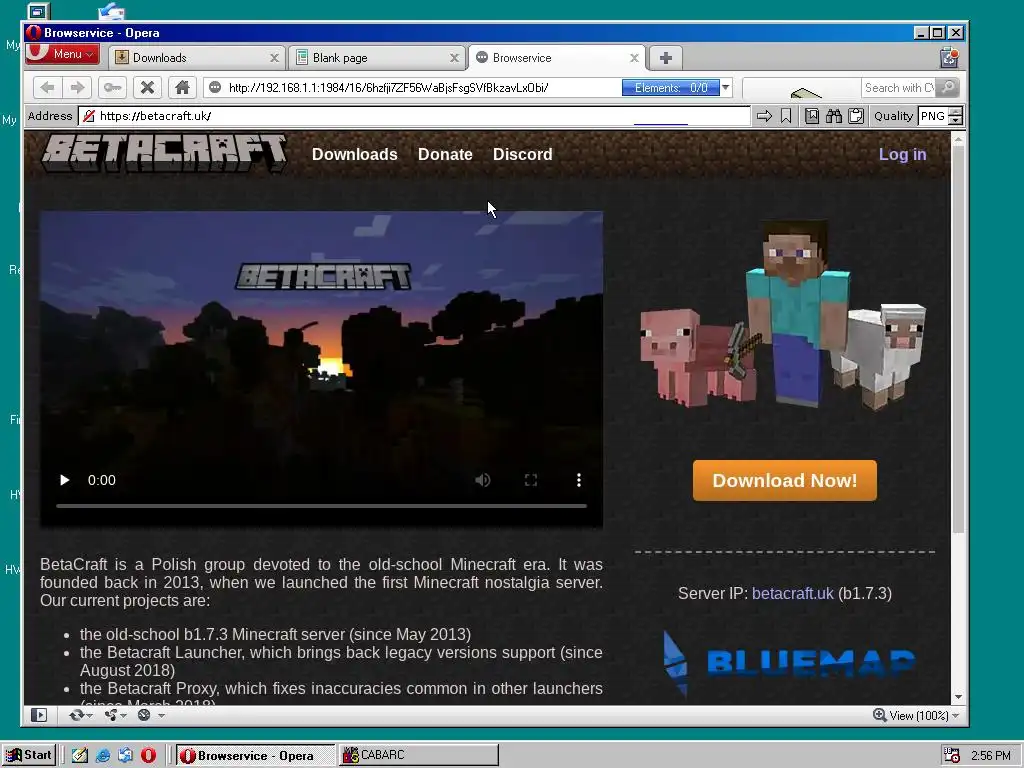
Task: Click the password wand key icon
Action: [x=112, y=88]
